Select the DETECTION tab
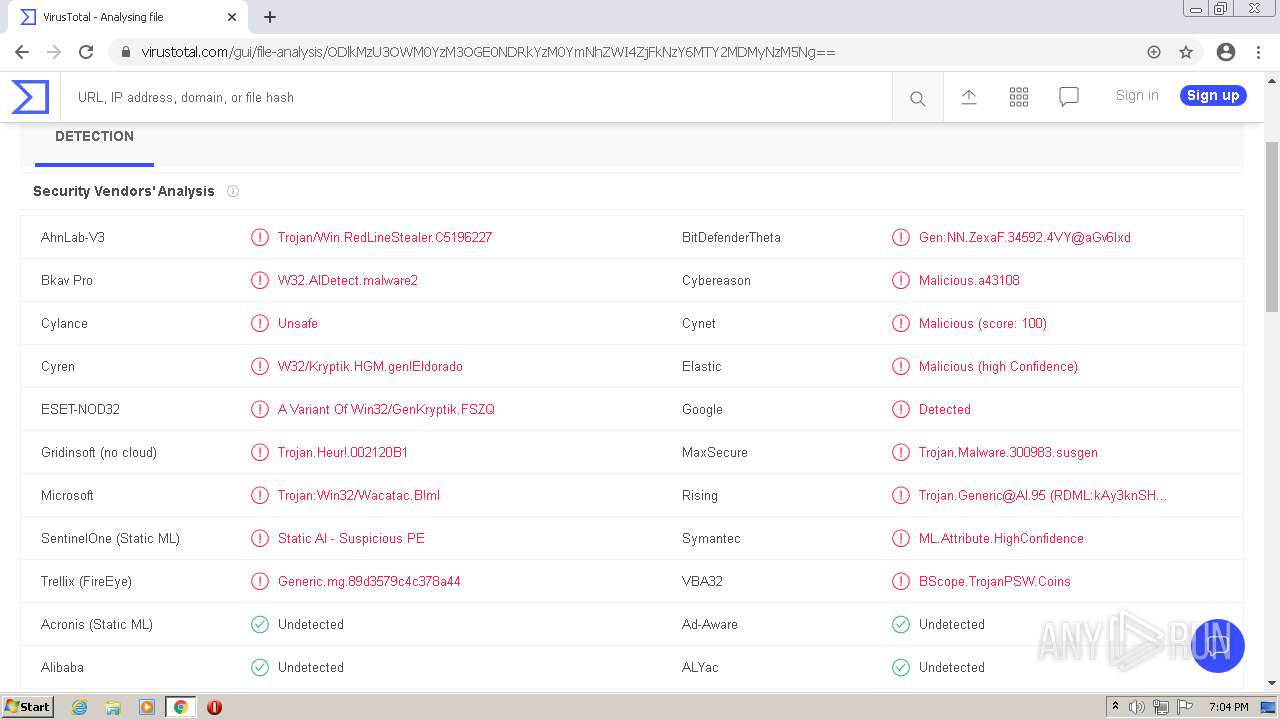Screen dimensions: 1280x720 (x=94, y=137)
